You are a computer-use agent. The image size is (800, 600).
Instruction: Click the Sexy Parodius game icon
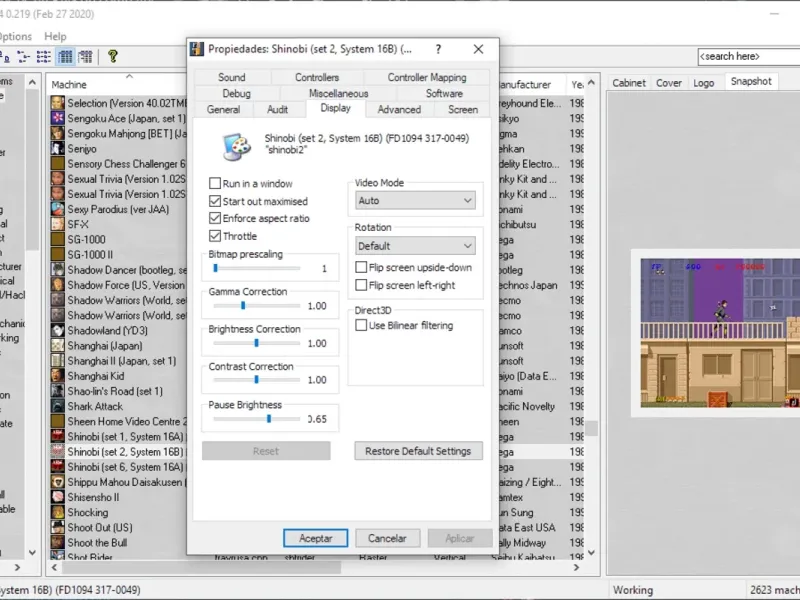point(58,209)
